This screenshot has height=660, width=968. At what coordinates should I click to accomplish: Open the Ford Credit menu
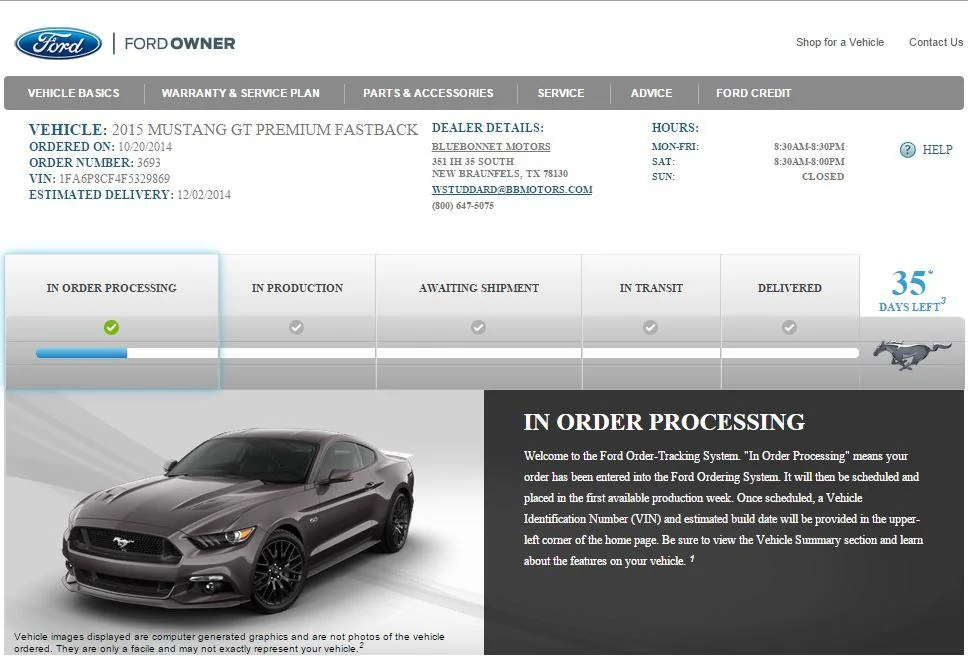pyautogui.click(x=753, y=93)
